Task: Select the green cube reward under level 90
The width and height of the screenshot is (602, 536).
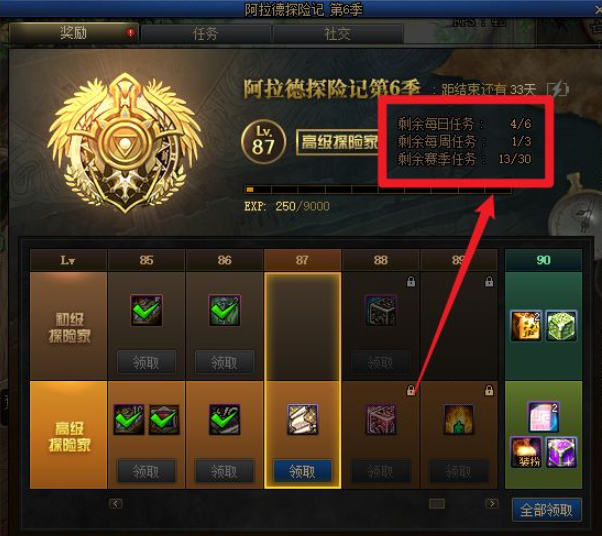Action: tap(561, 326)
